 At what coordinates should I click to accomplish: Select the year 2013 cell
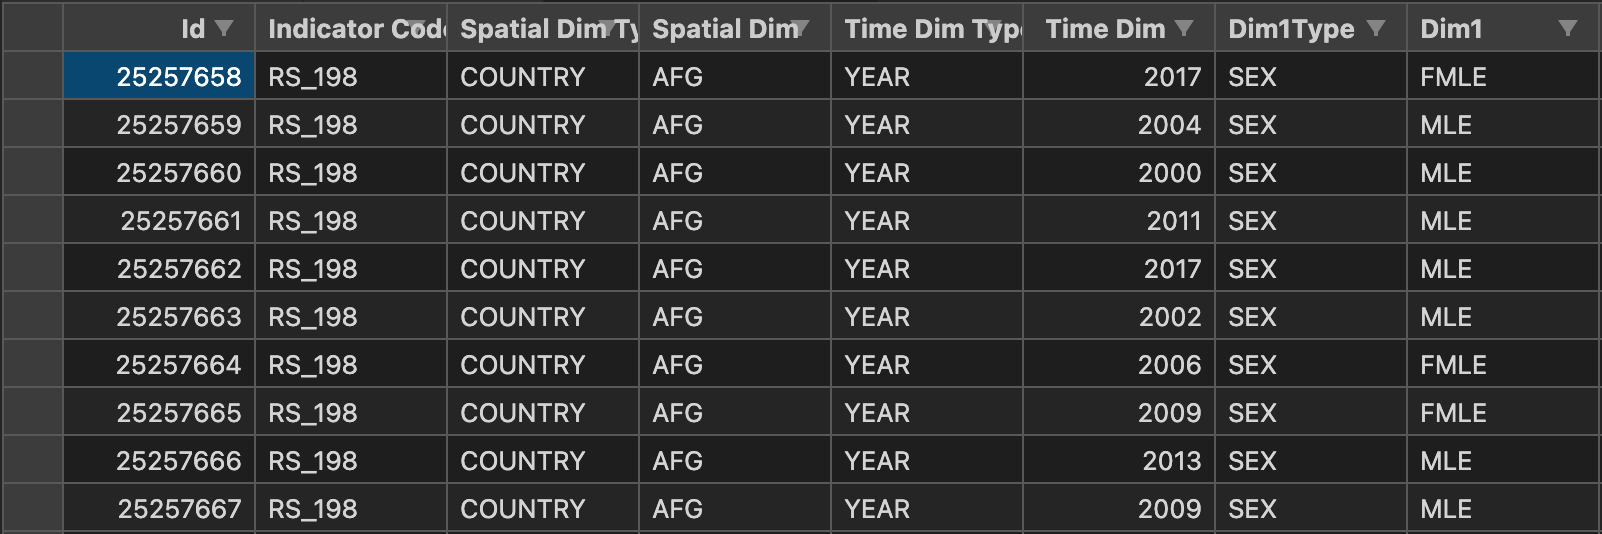(1119, 460)
